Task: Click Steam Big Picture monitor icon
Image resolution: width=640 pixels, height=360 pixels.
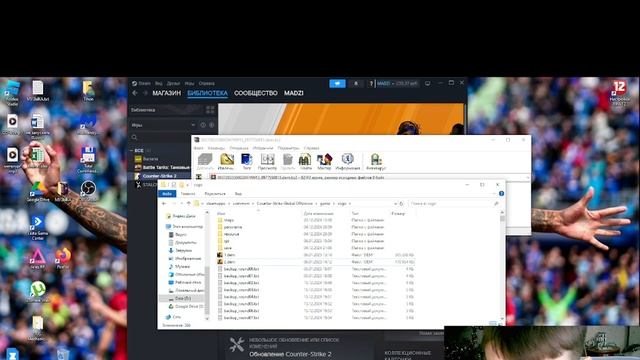Action: coord(427,83)
